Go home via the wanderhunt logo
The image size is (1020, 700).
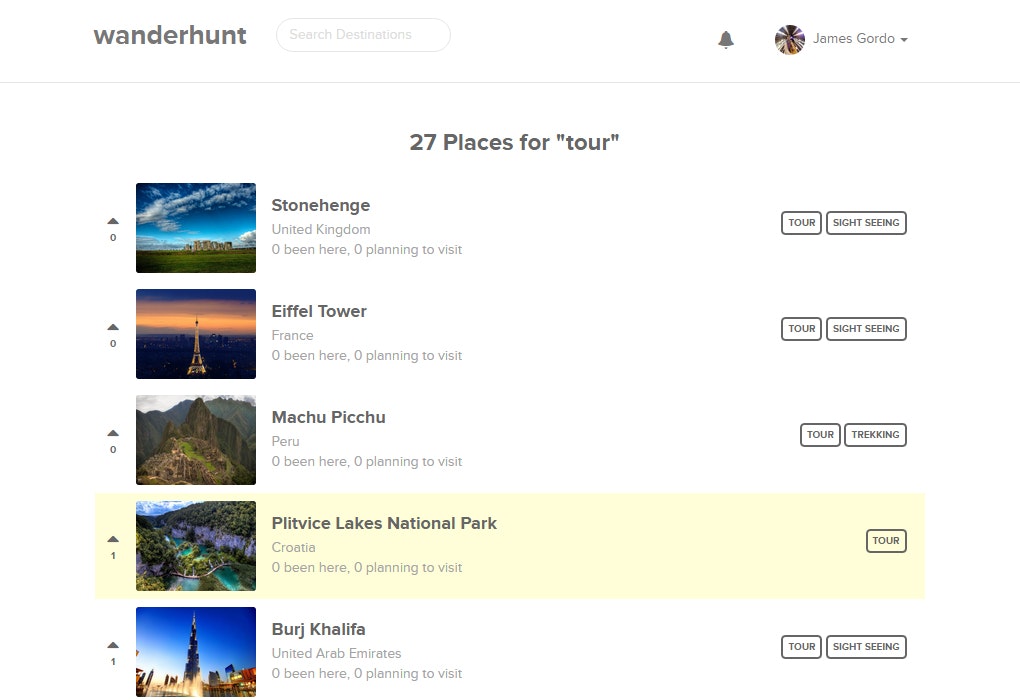(170, 35)
